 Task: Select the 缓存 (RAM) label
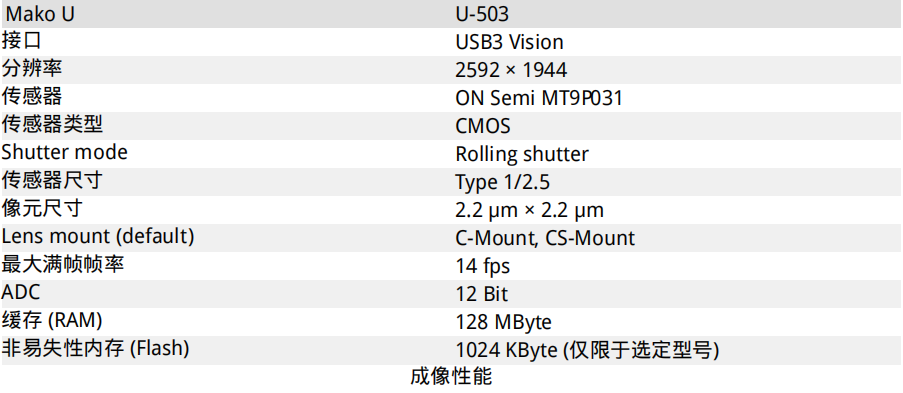tap(52, 320)
